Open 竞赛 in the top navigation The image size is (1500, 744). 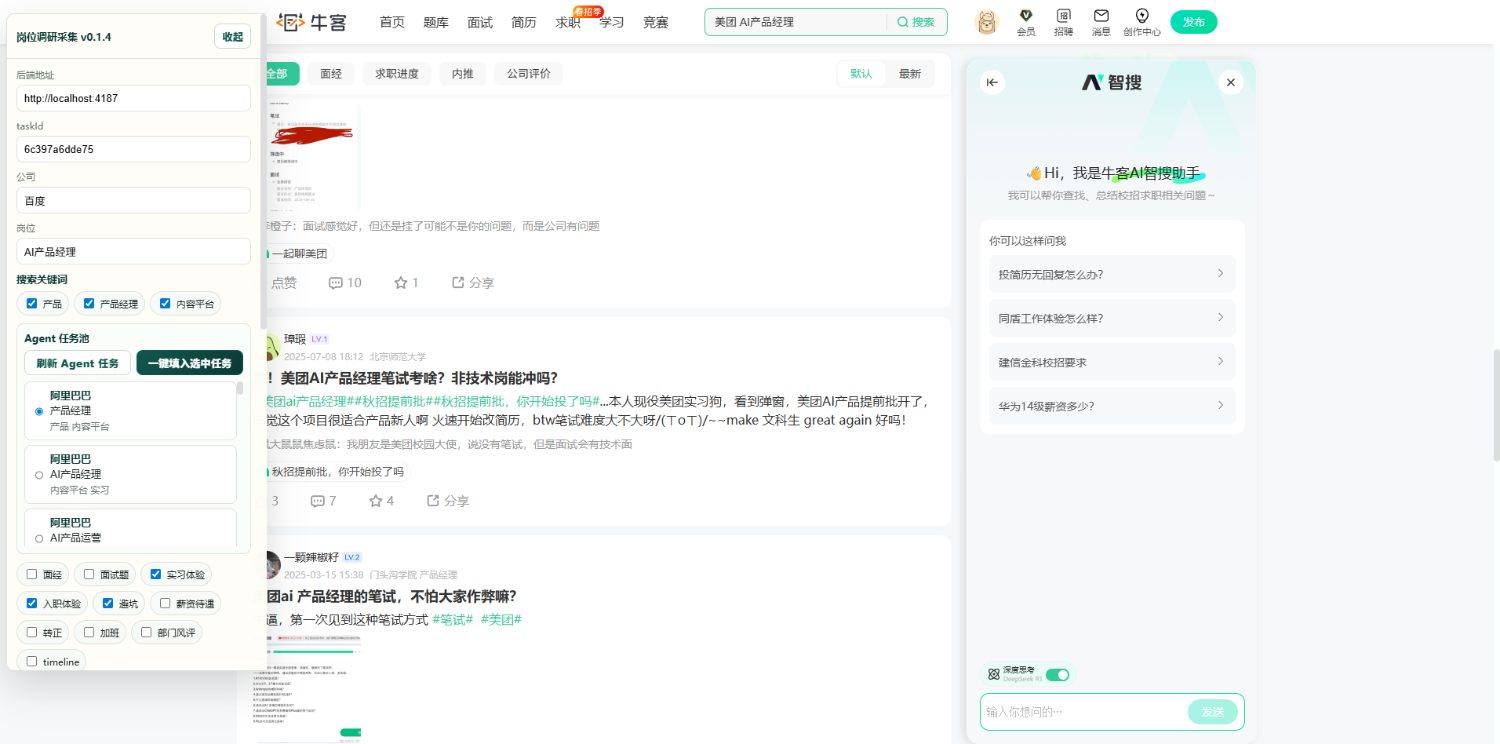(x=656, y=22)
